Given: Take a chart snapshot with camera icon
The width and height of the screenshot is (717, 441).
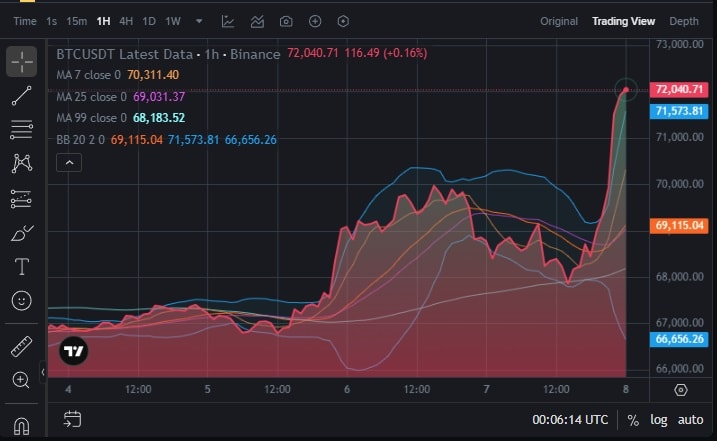Looking at the screenshot, I should pyautogui.click(x=286, y=21).
